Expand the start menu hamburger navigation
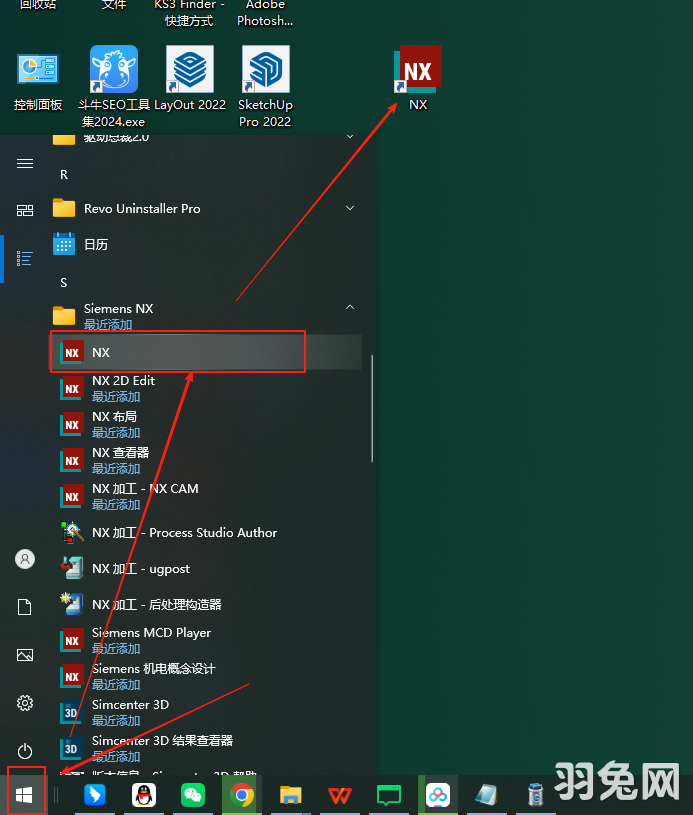Viewport: 693px width, 815px height. [x=25, y=164]
